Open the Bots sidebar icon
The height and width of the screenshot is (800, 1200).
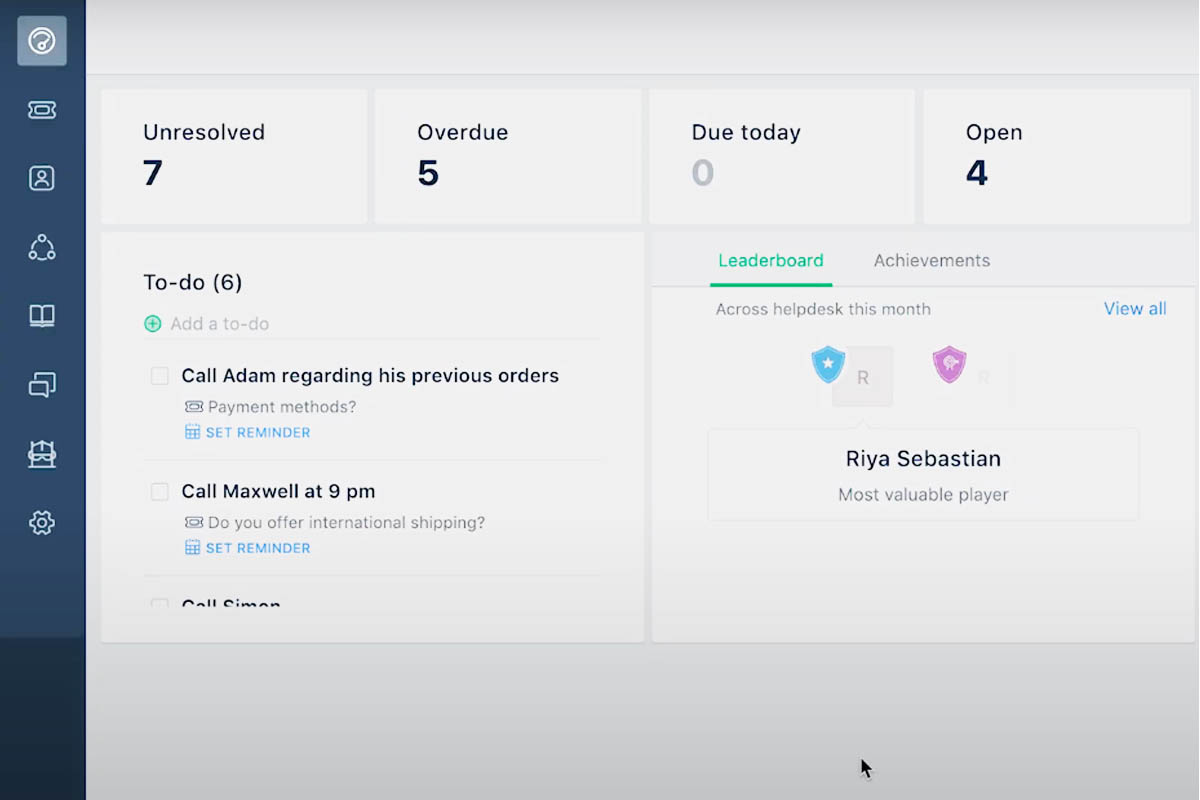coord(41,453)
